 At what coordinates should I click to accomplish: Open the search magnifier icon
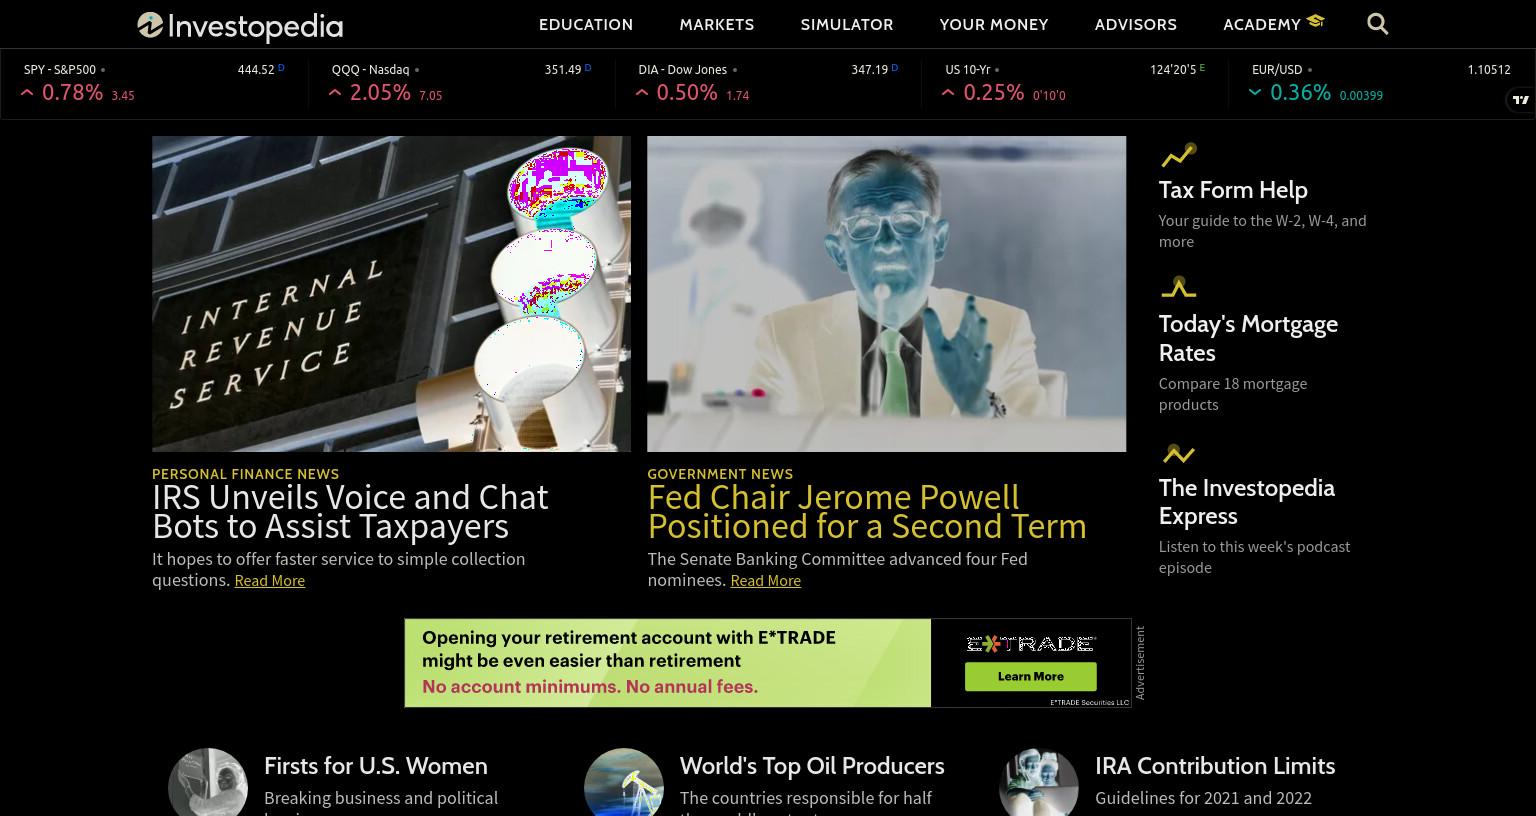tap(1377, 24)
